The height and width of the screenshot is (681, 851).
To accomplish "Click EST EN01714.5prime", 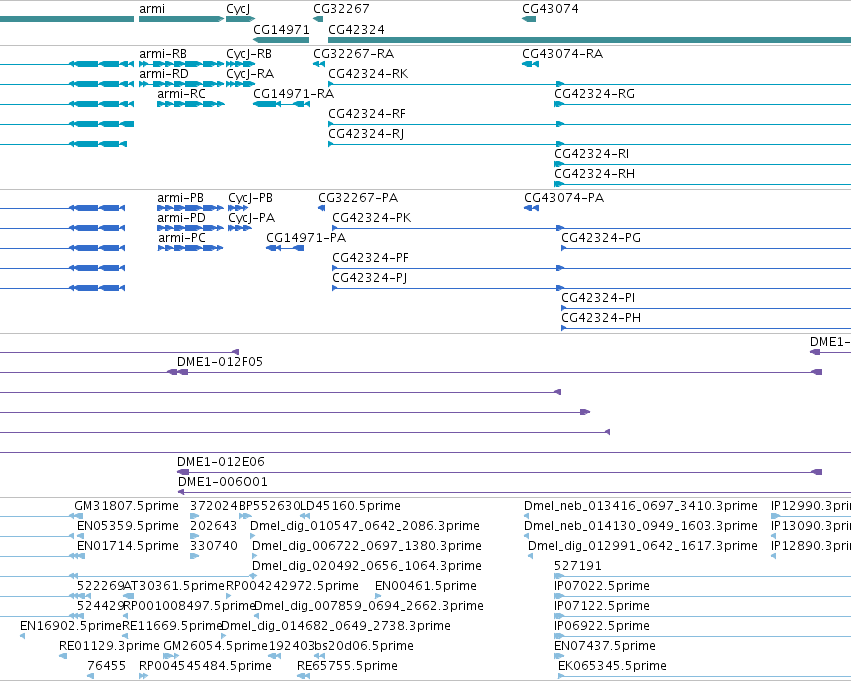I will tap(128, 546).
